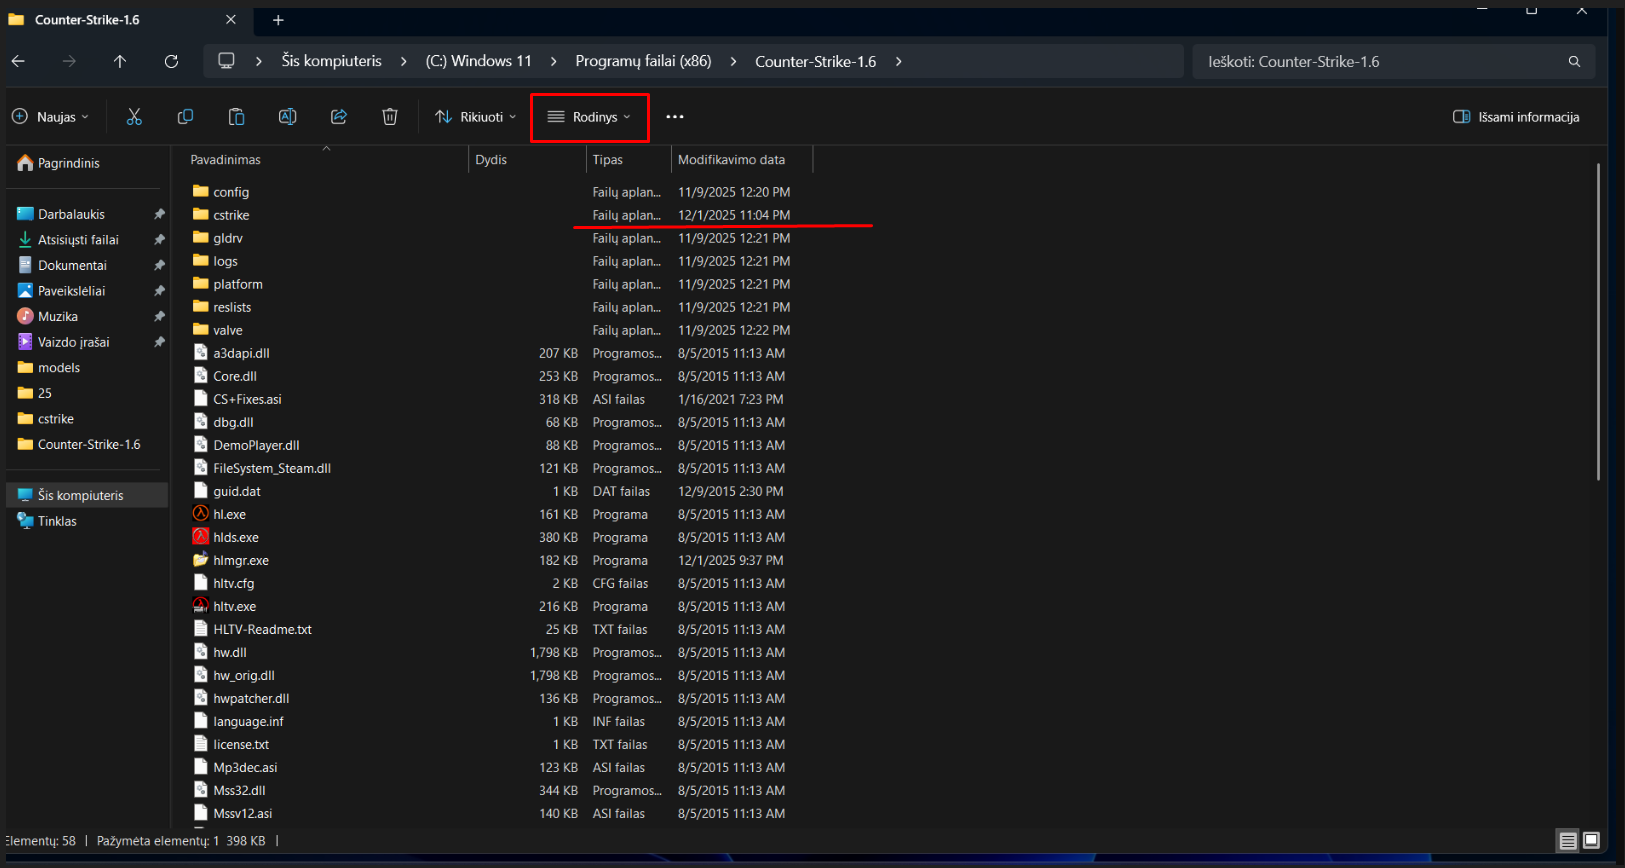Select Šis kompiuteris in sidebar
Image resolution: width=1625 pixels, height=868 pixels.
coord(89,495)
